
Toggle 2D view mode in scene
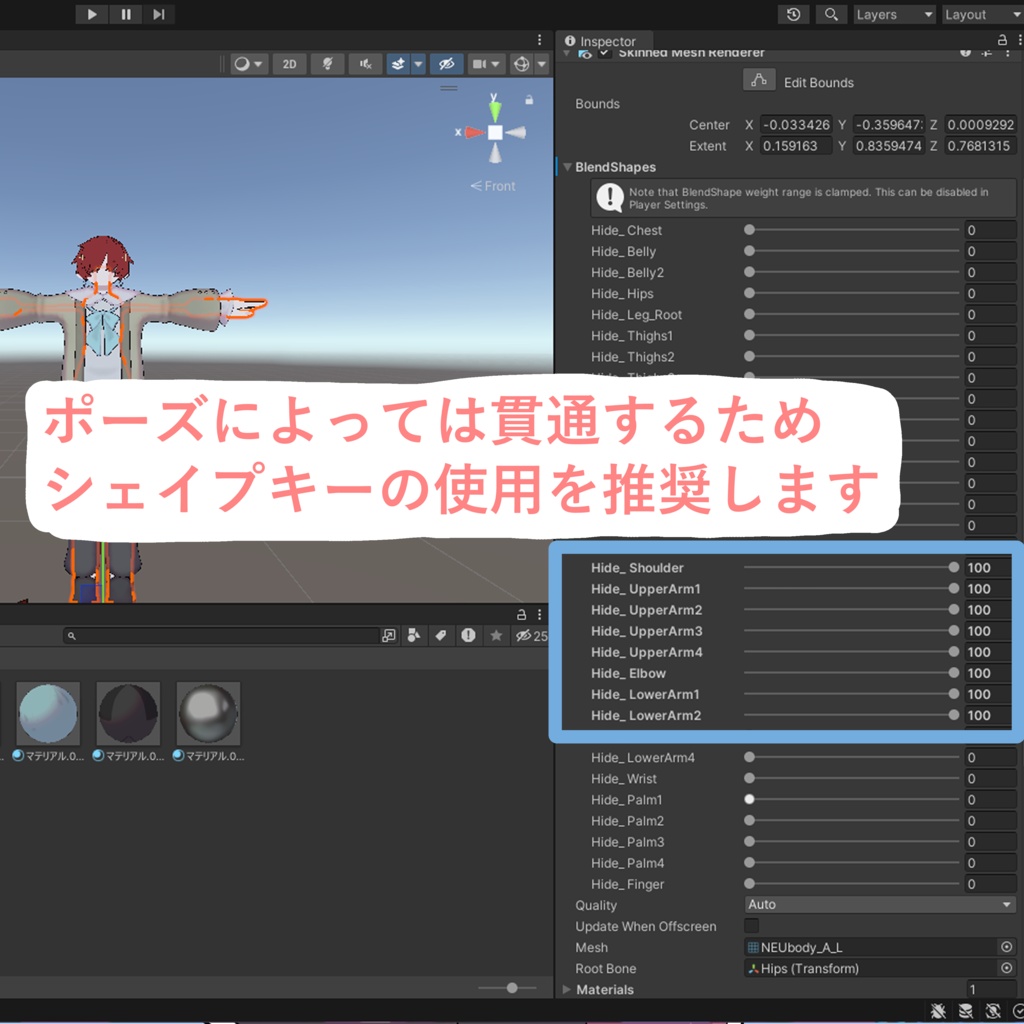[x=289, y=64]
